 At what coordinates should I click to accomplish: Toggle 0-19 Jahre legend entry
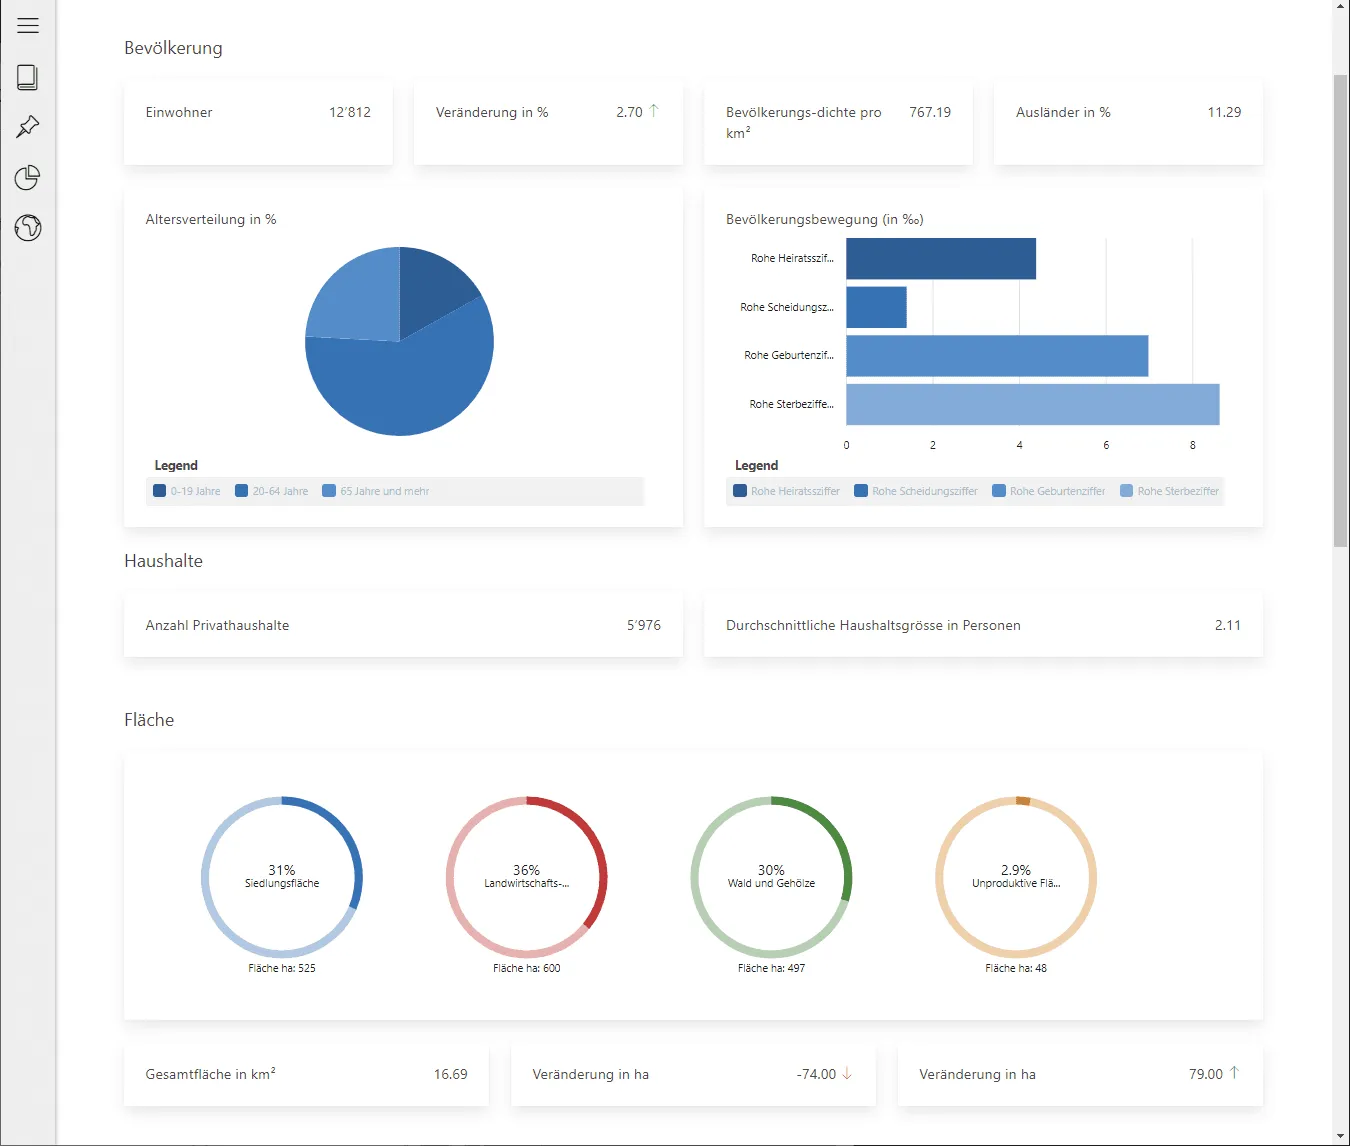187,491
